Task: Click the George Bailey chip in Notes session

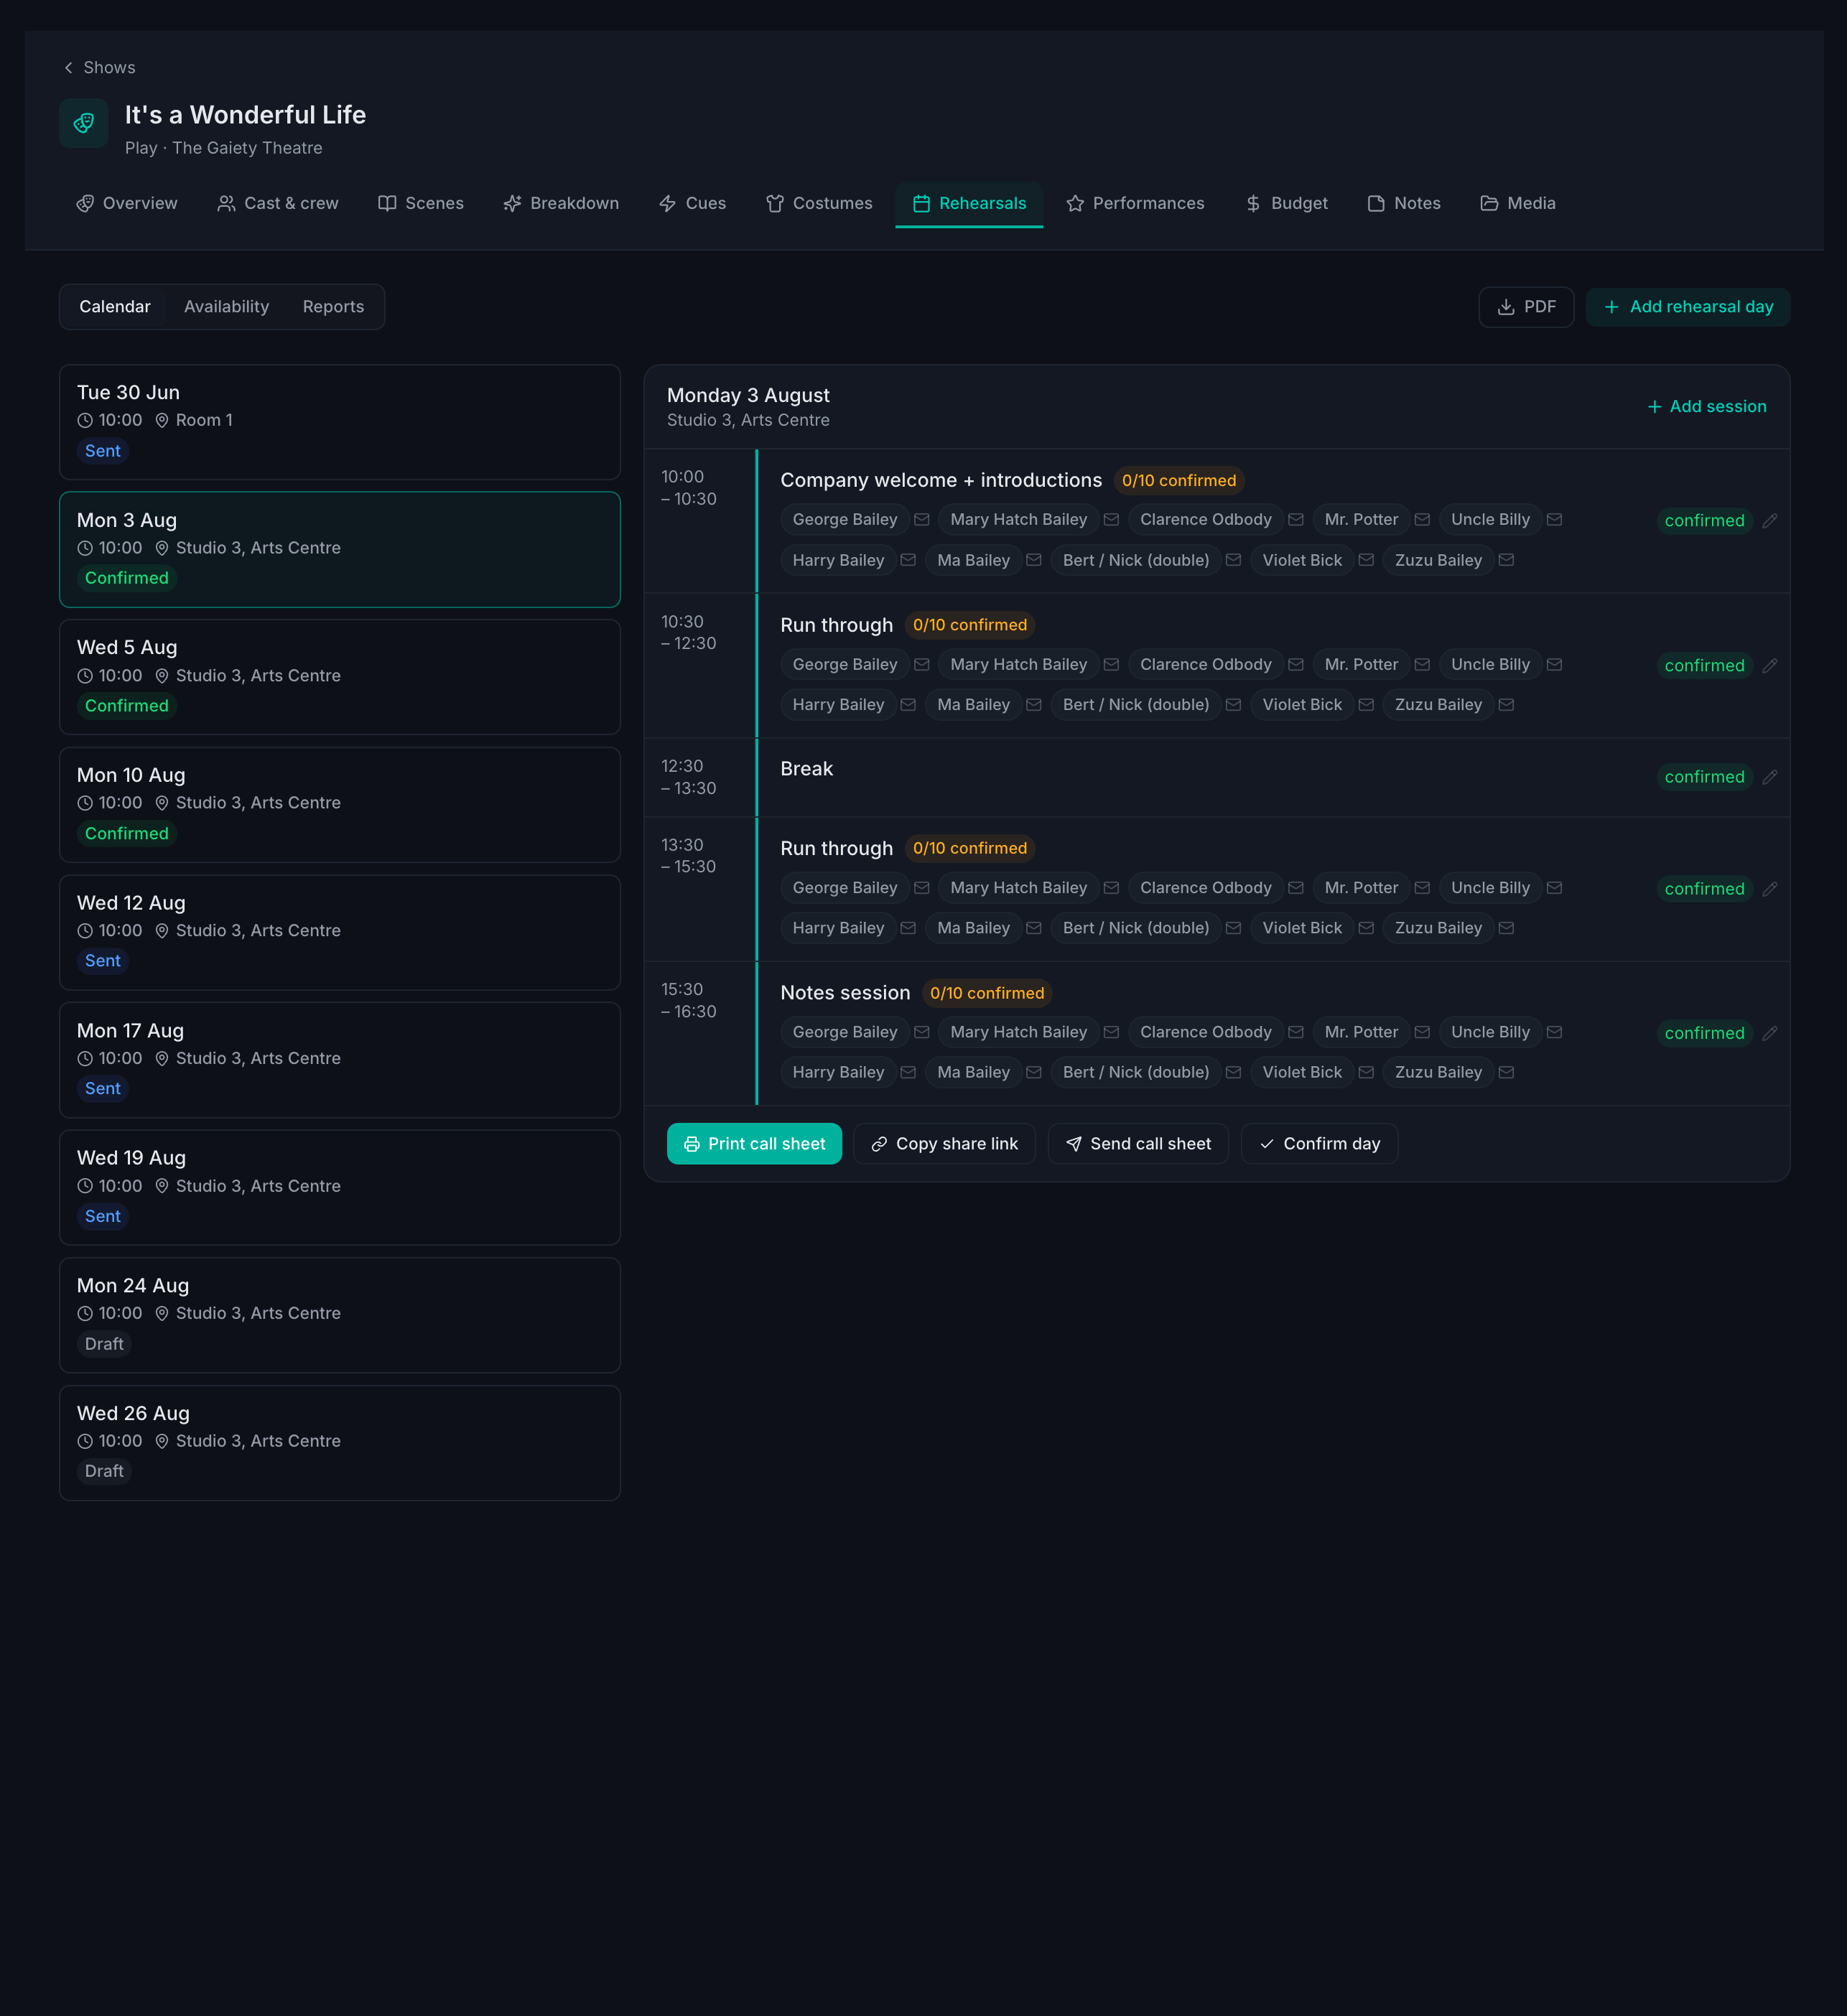Action: click(x=845, y=1032)
